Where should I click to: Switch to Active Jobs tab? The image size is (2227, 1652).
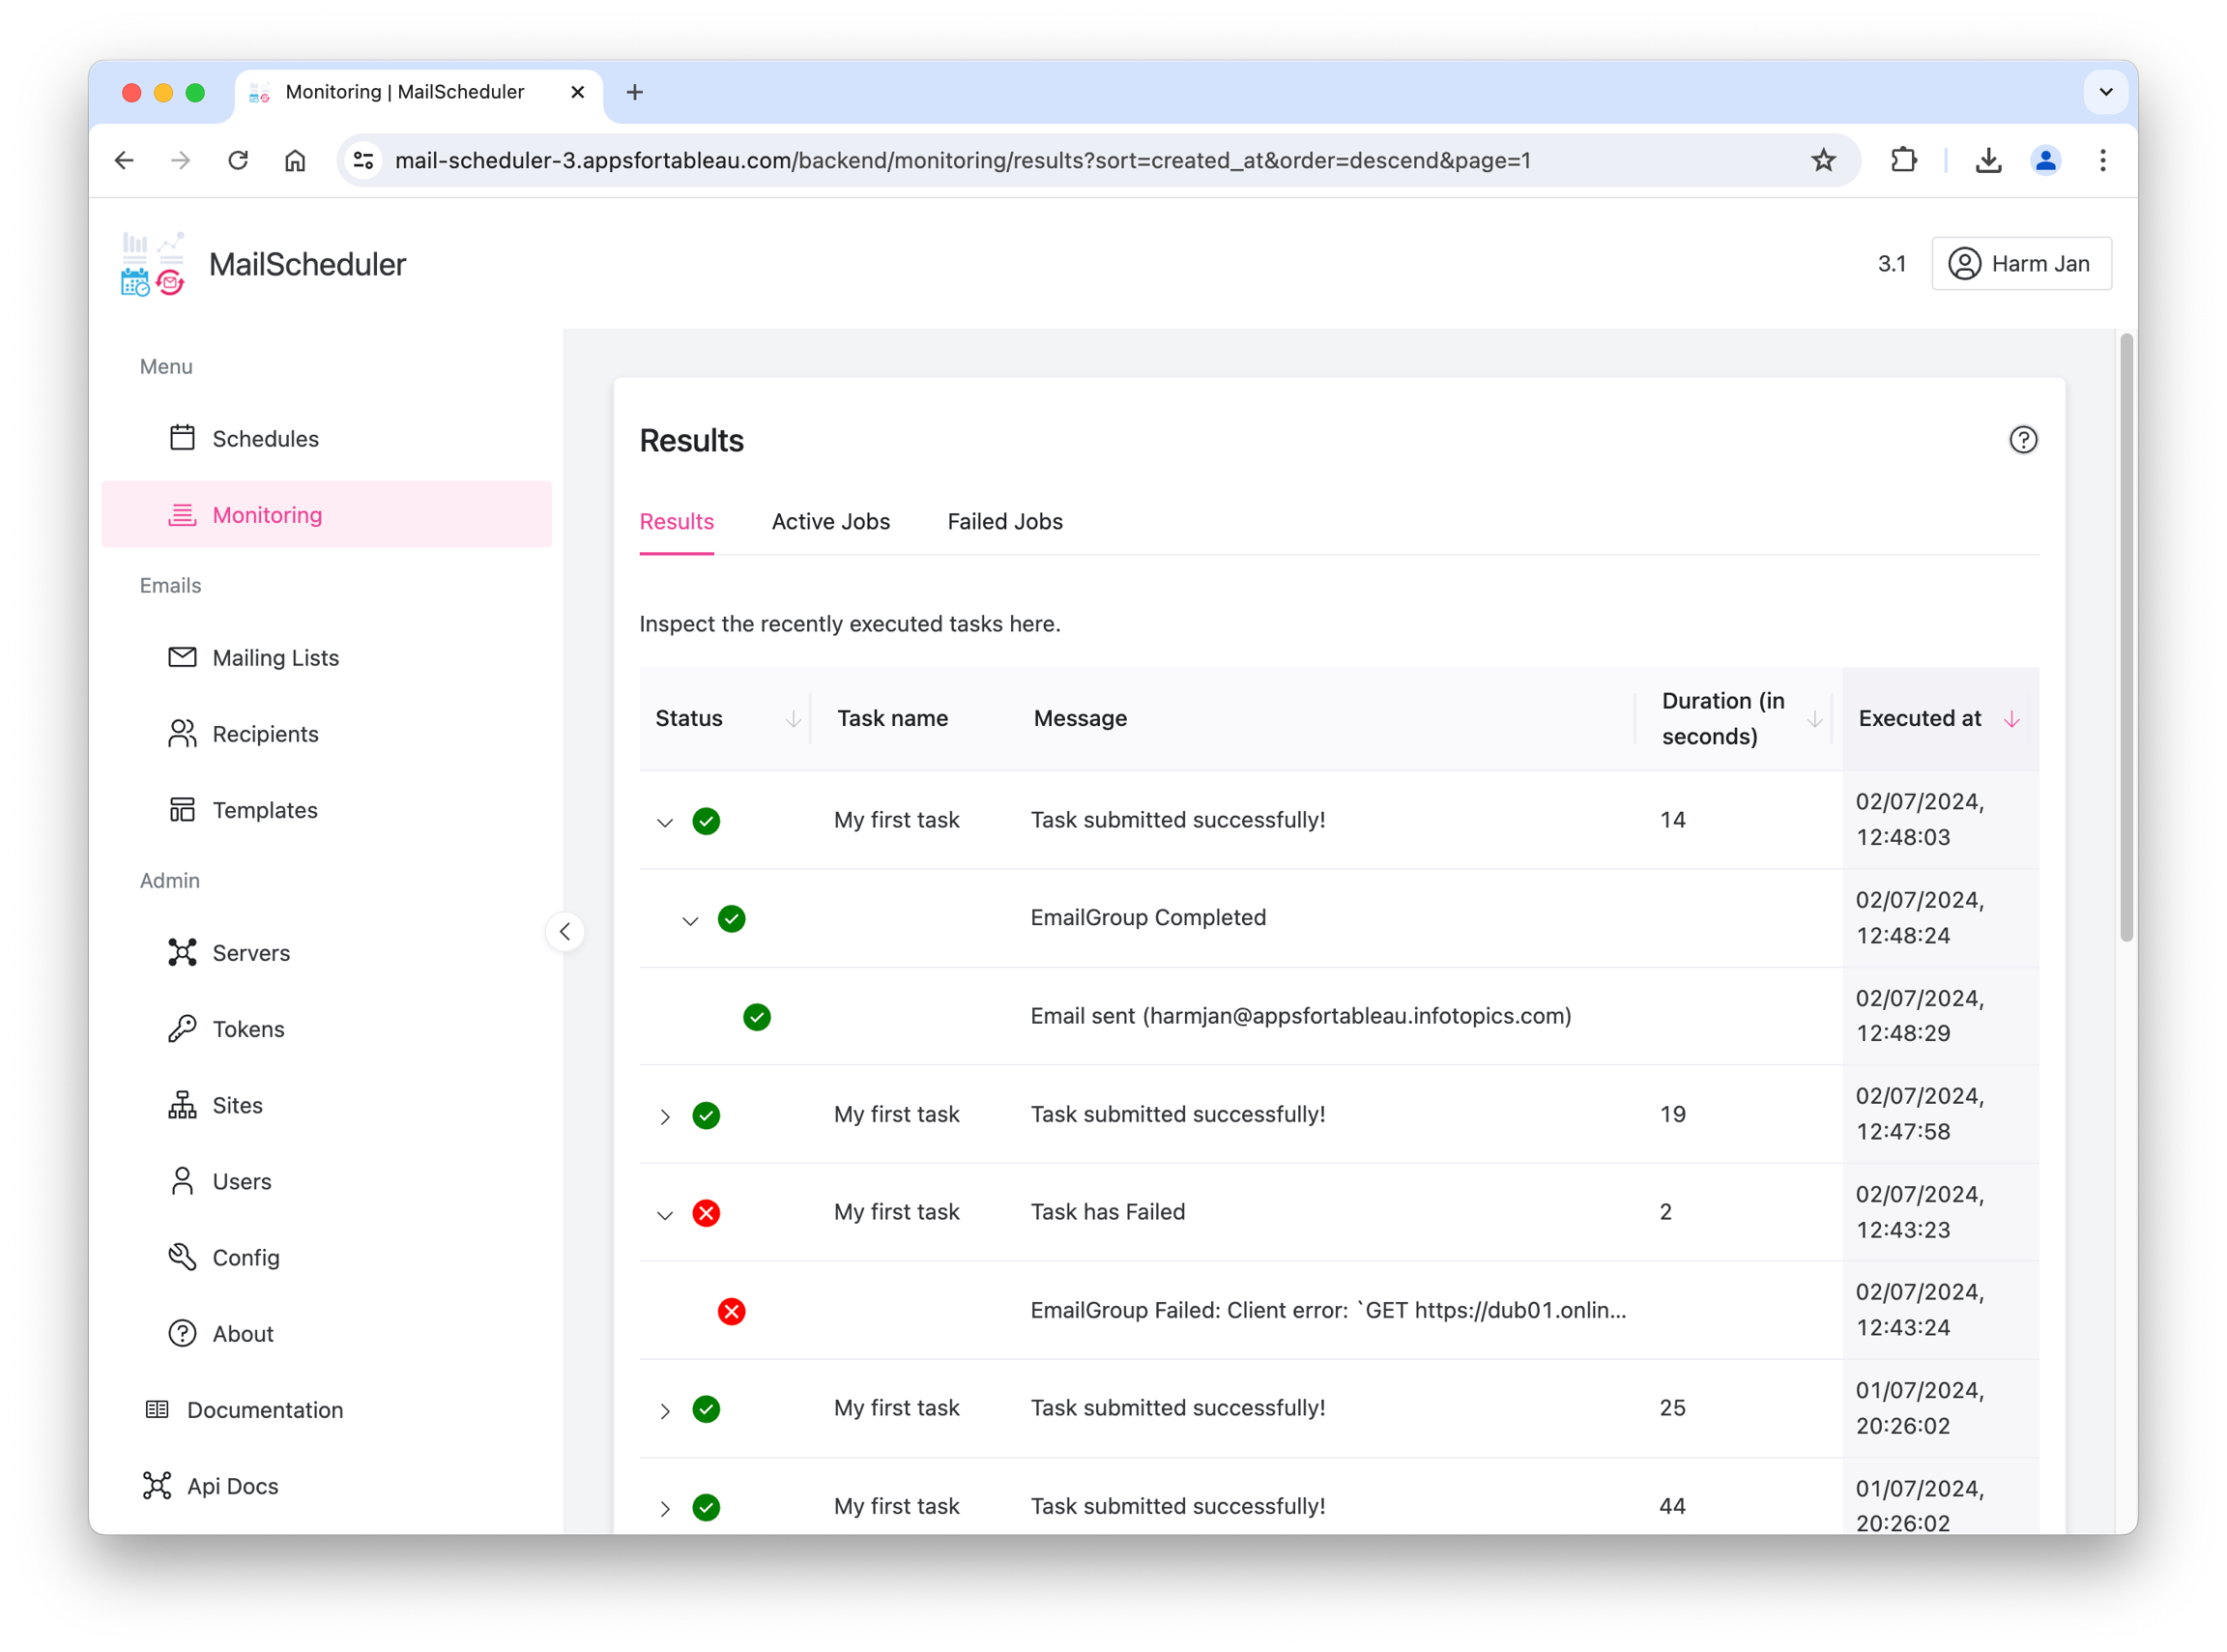click(x=830, y=521)
